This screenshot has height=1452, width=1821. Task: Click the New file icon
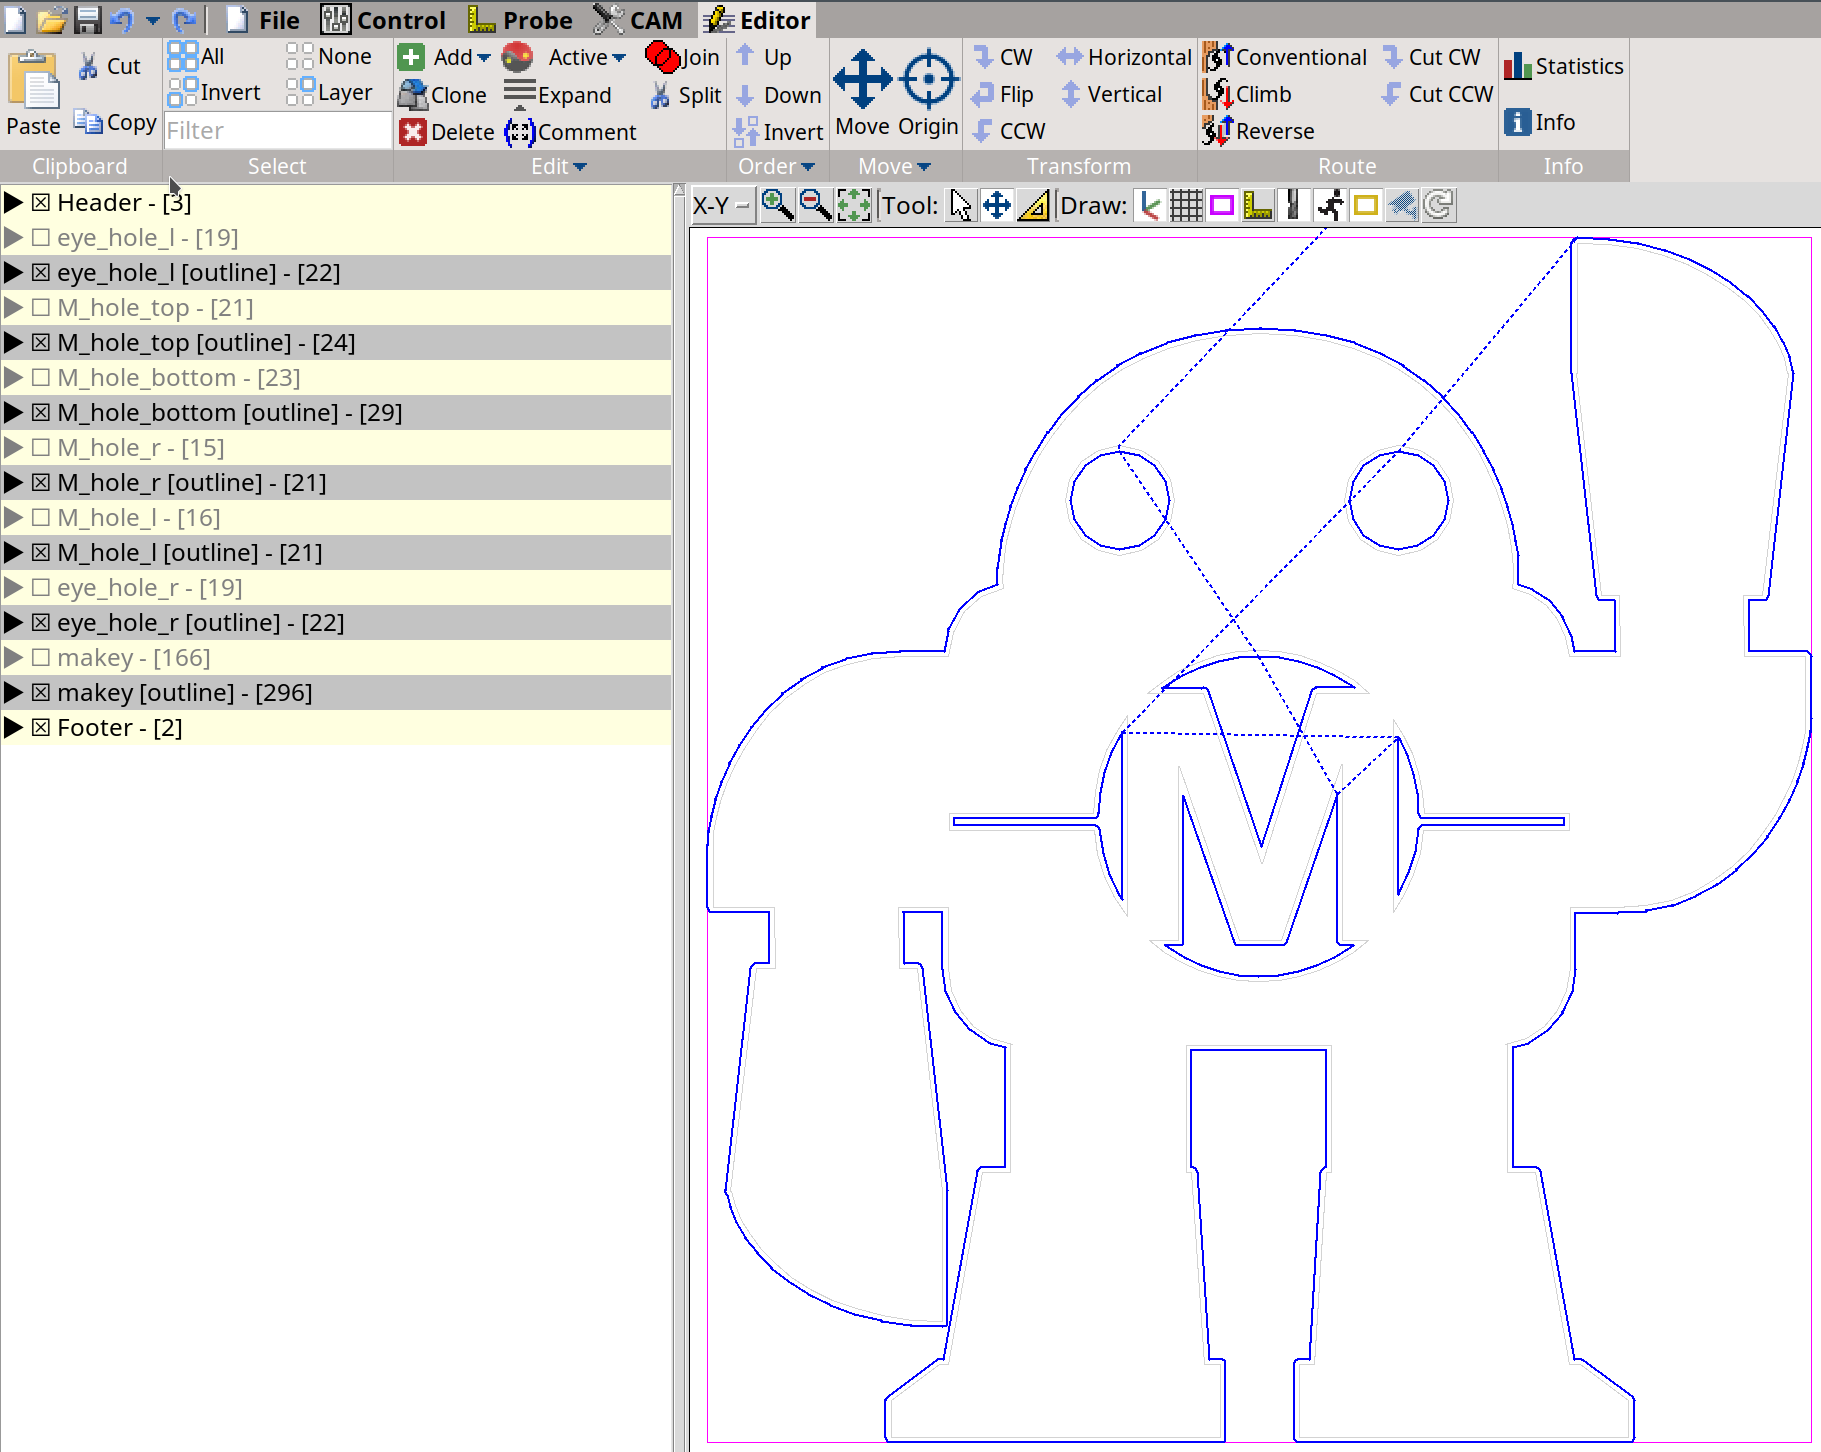pyautogui.click(x=16, y=19)
